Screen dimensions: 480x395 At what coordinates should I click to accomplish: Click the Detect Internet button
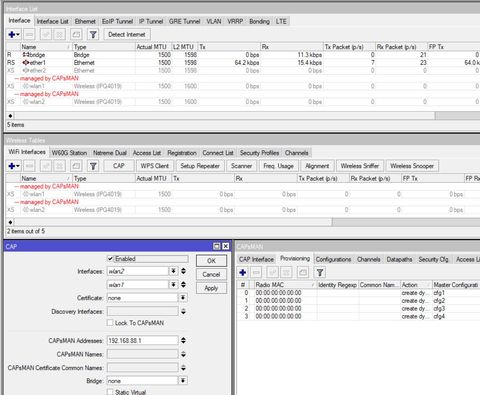click(127, 34)
